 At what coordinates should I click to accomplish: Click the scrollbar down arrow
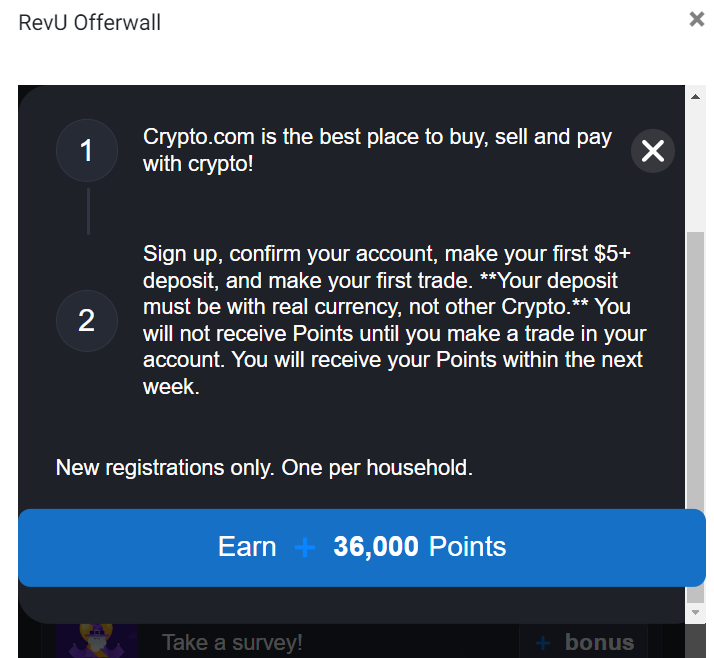695,611
